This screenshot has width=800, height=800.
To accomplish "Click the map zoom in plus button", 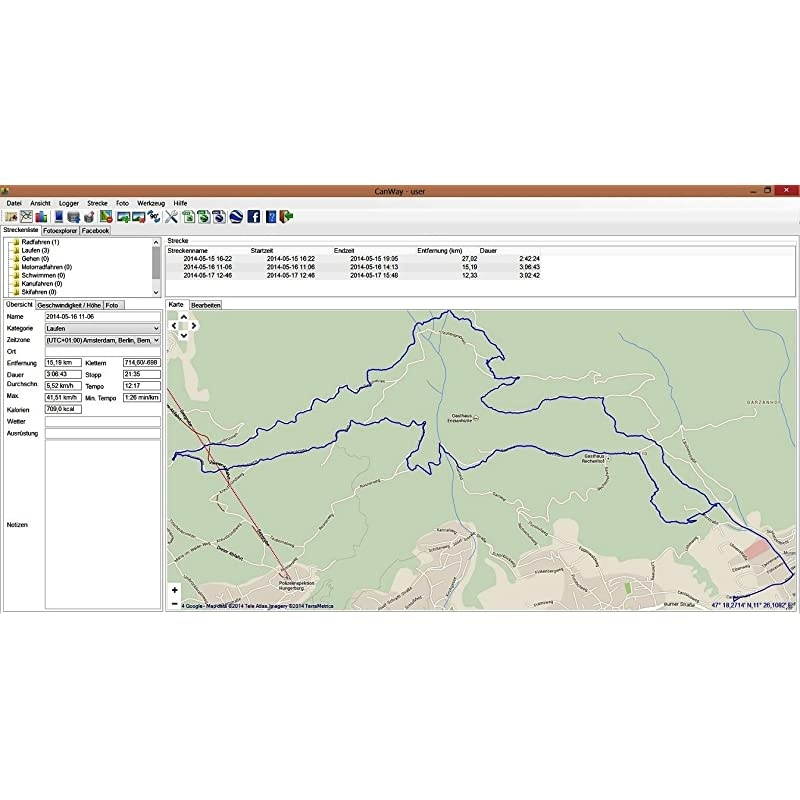I will tap(175, 590).
